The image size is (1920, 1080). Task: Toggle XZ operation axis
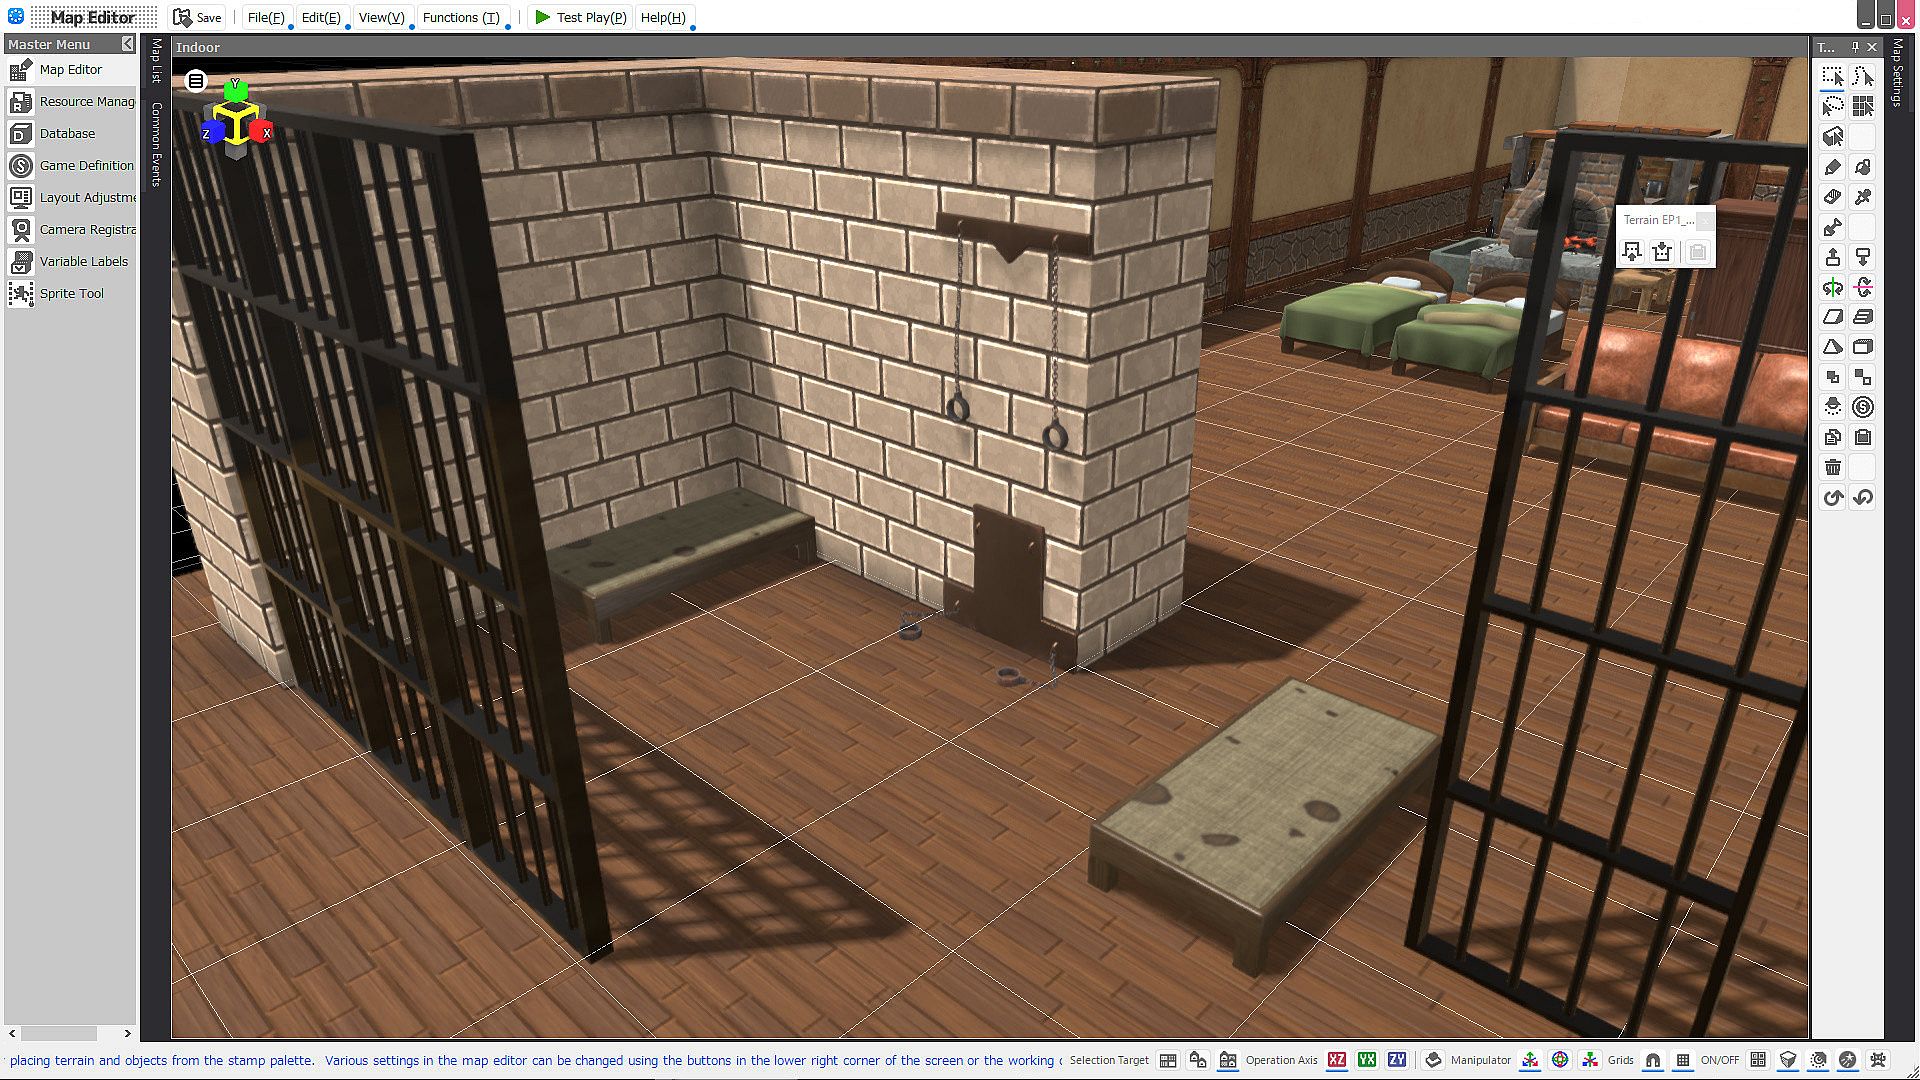click(1337, 1060)
